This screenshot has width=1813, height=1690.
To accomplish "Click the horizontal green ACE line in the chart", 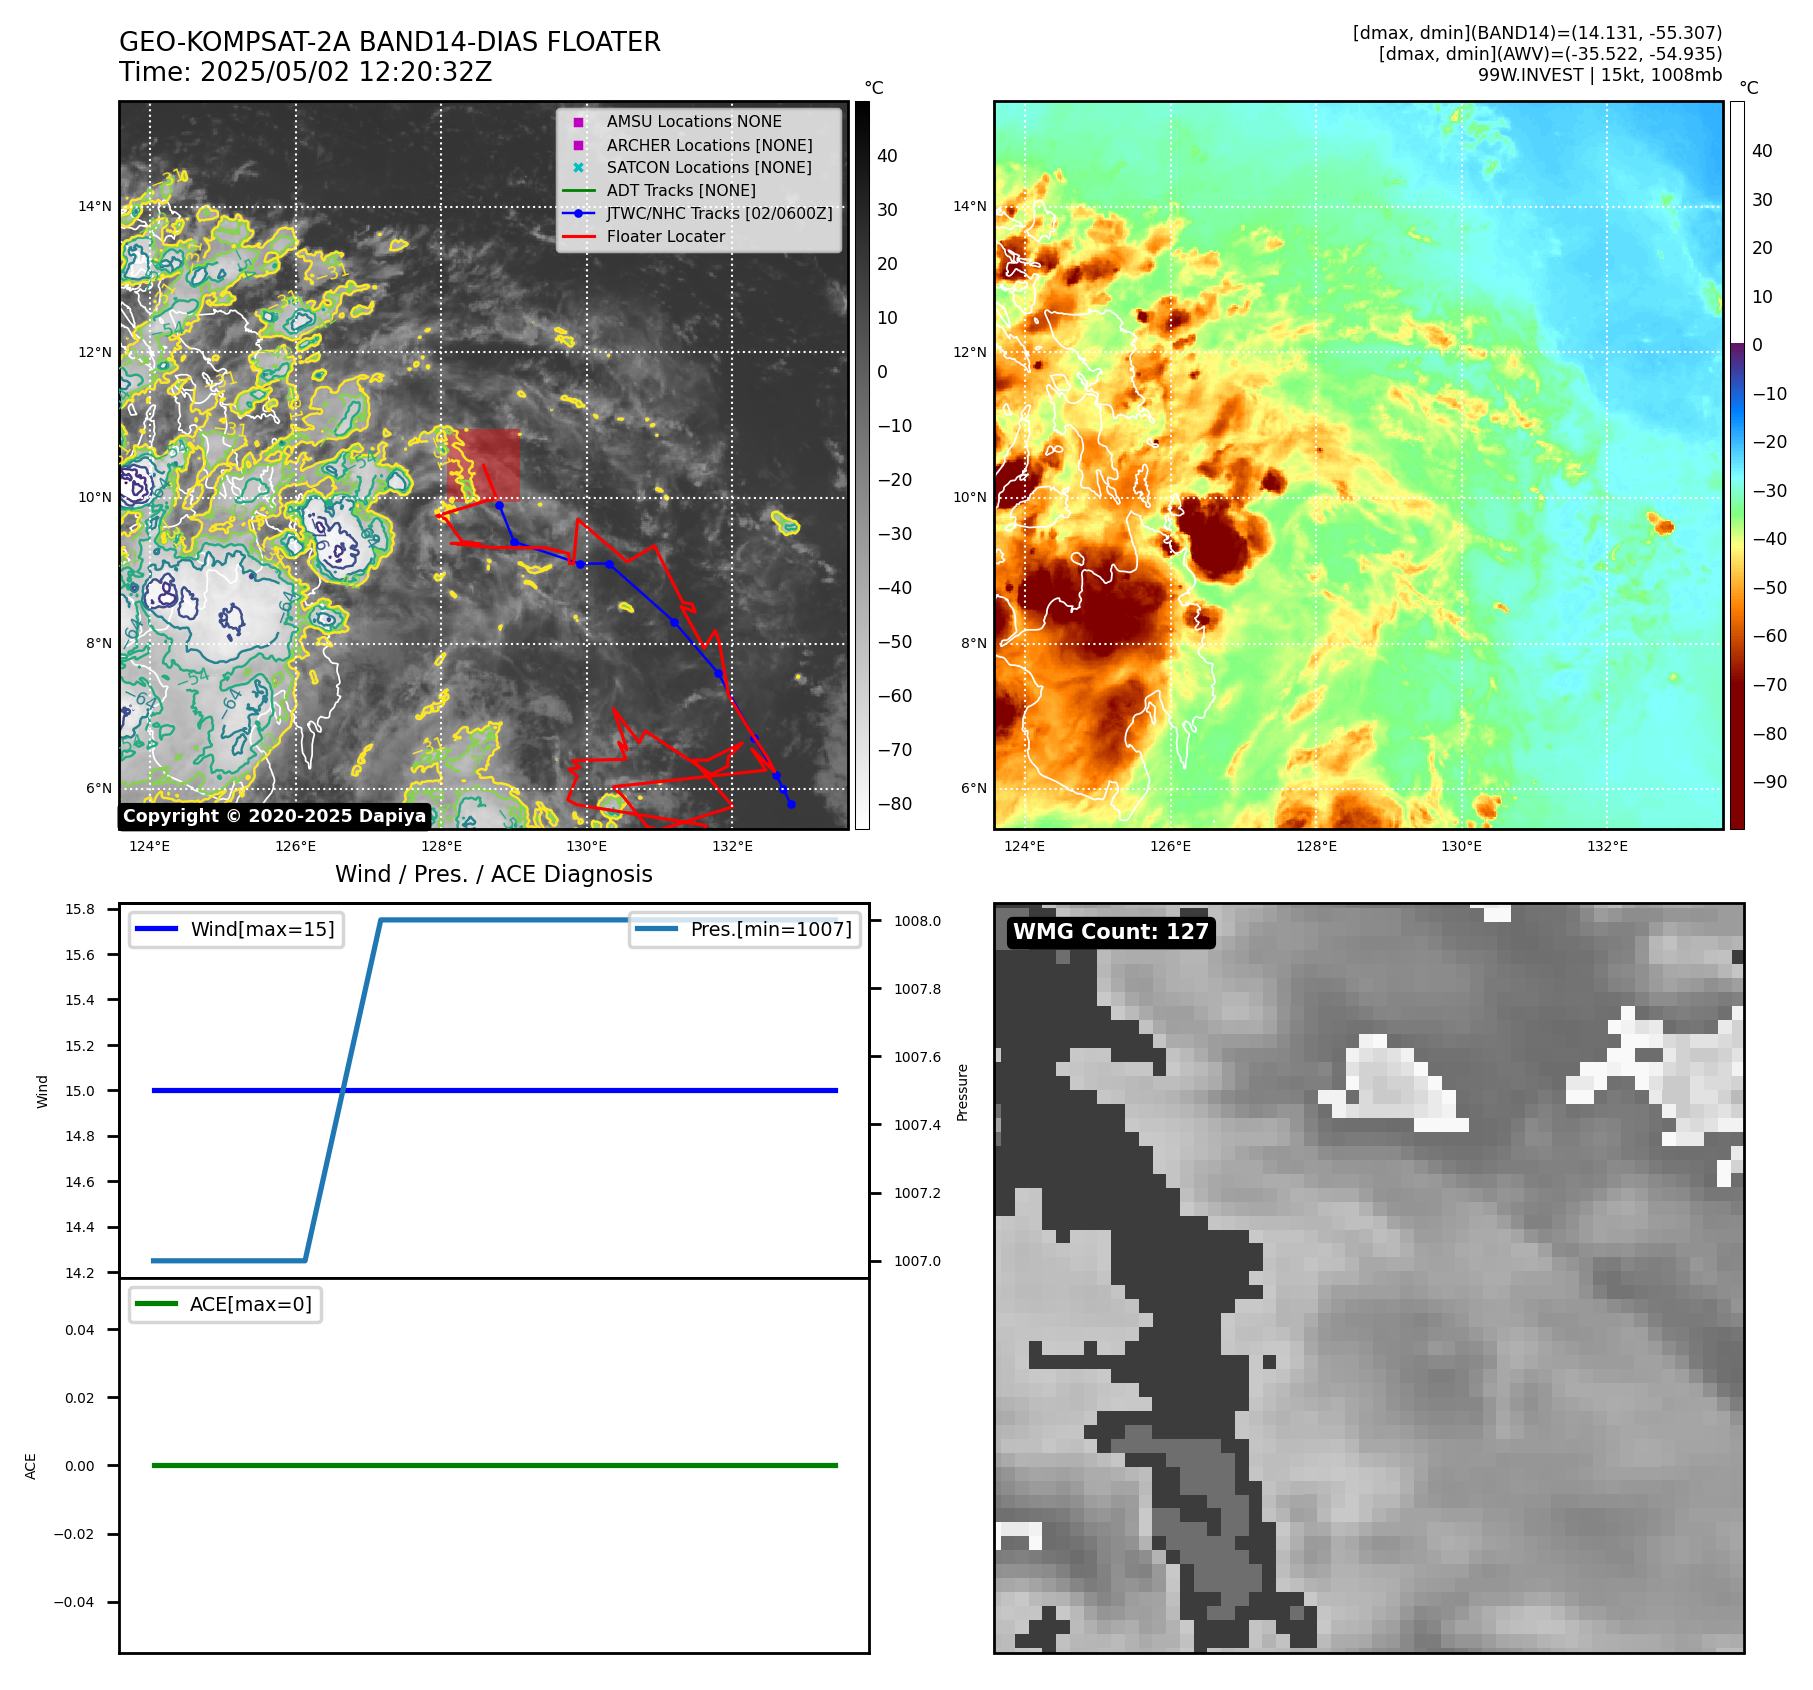I will pyautogui.click(x=494, y=1465).
